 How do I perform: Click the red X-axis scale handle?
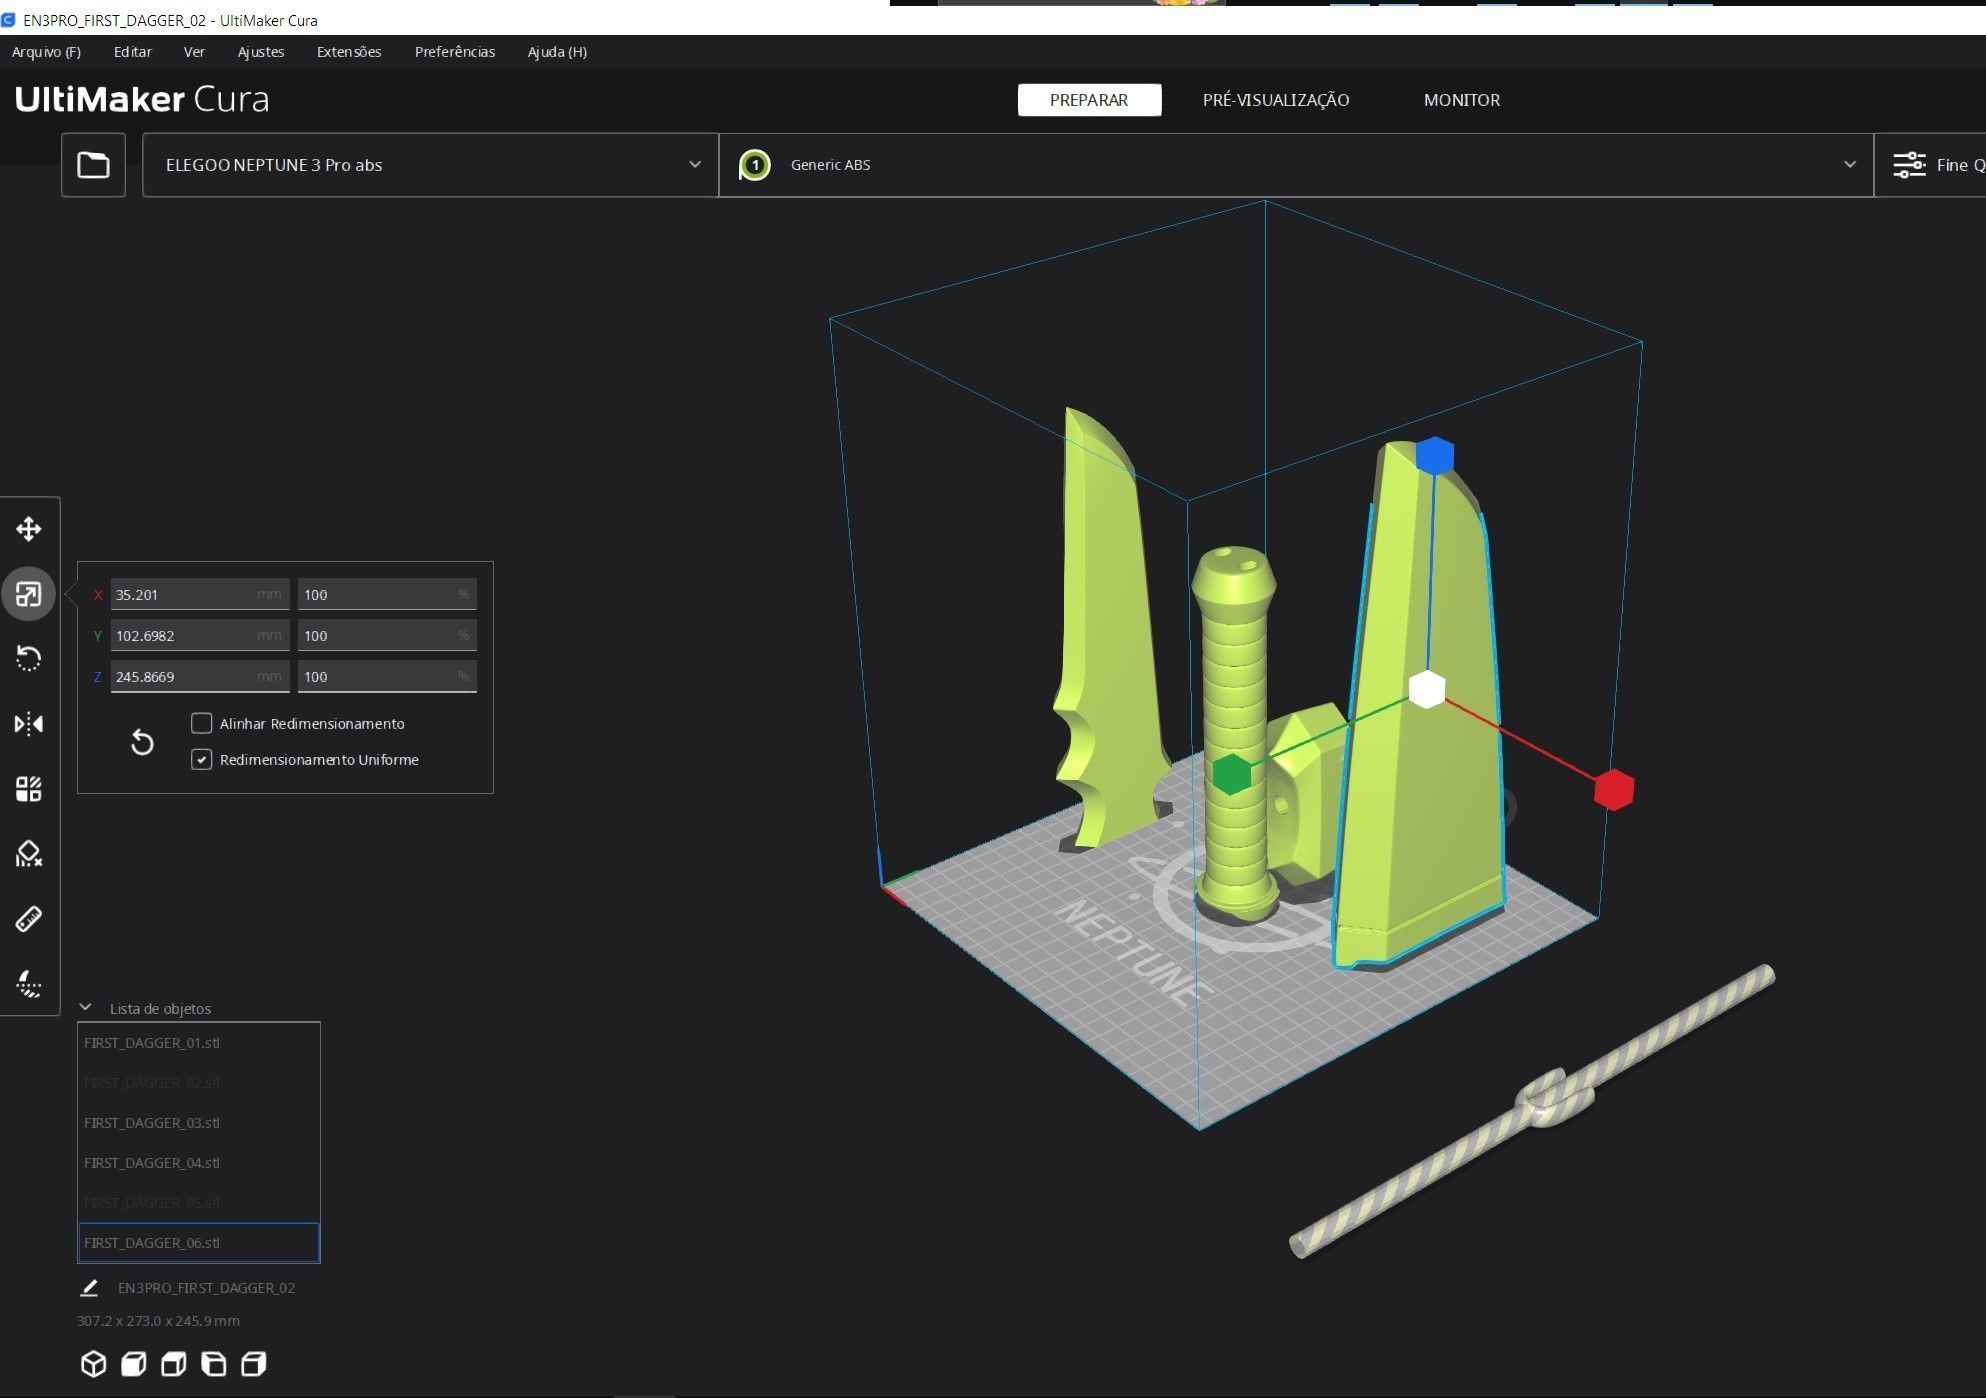[x=1613, y=790]
